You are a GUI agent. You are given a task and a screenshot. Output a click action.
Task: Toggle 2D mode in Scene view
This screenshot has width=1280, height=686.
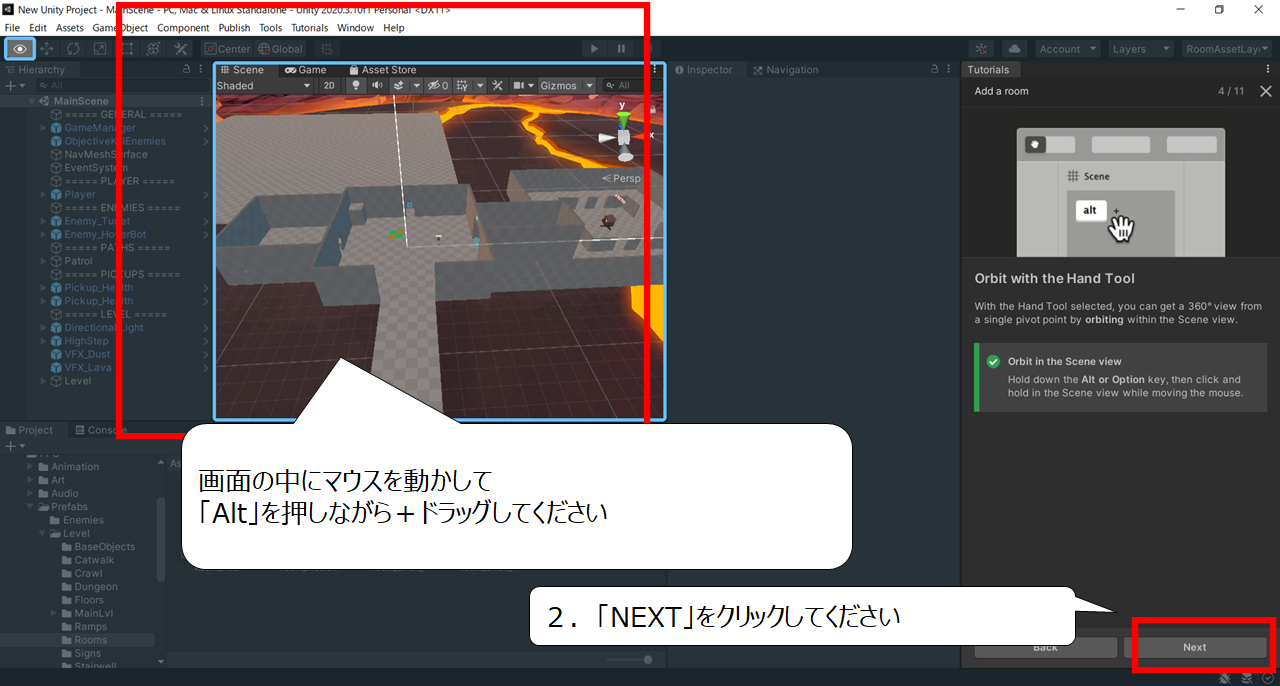click(329, 86)
